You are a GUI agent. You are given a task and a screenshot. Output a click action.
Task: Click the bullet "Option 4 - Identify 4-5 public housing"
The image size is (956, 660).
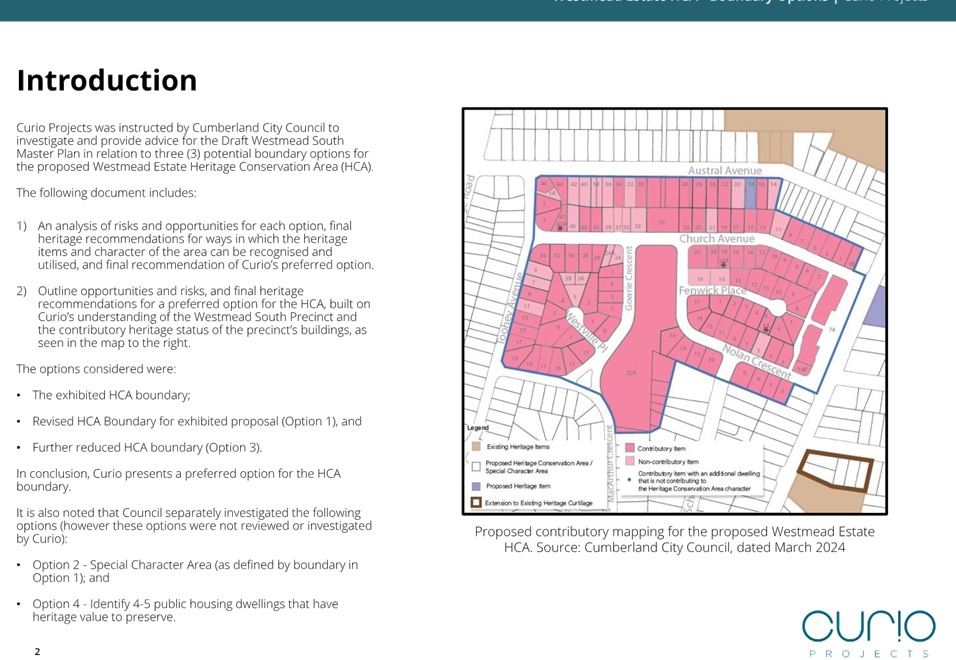click(185, 611)
